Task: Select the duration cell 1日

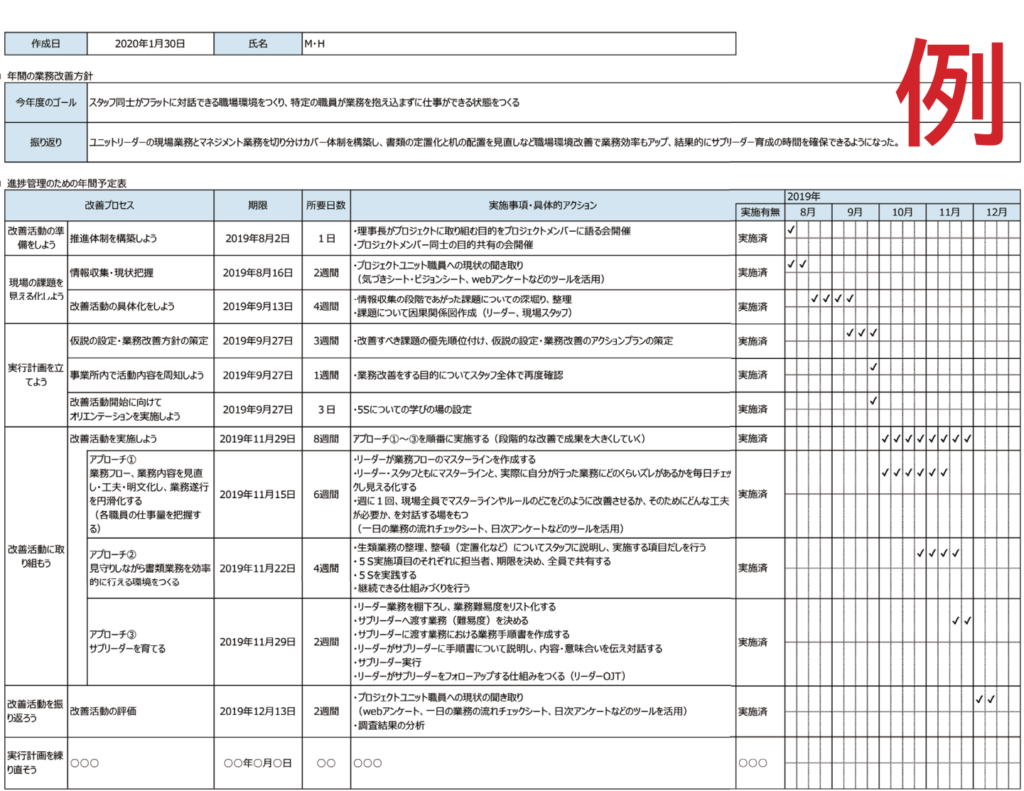Action: point(326,238)
